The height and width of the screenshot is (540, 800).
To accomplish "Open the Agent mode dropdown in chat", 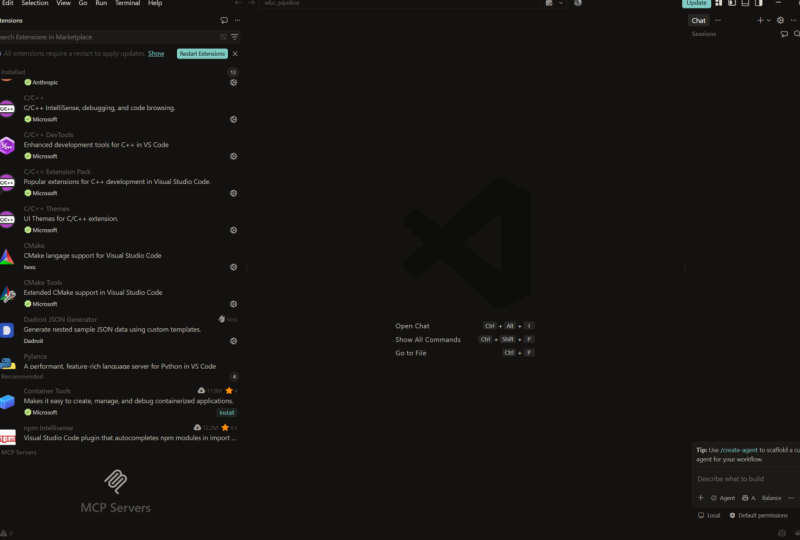I will 723,498.
